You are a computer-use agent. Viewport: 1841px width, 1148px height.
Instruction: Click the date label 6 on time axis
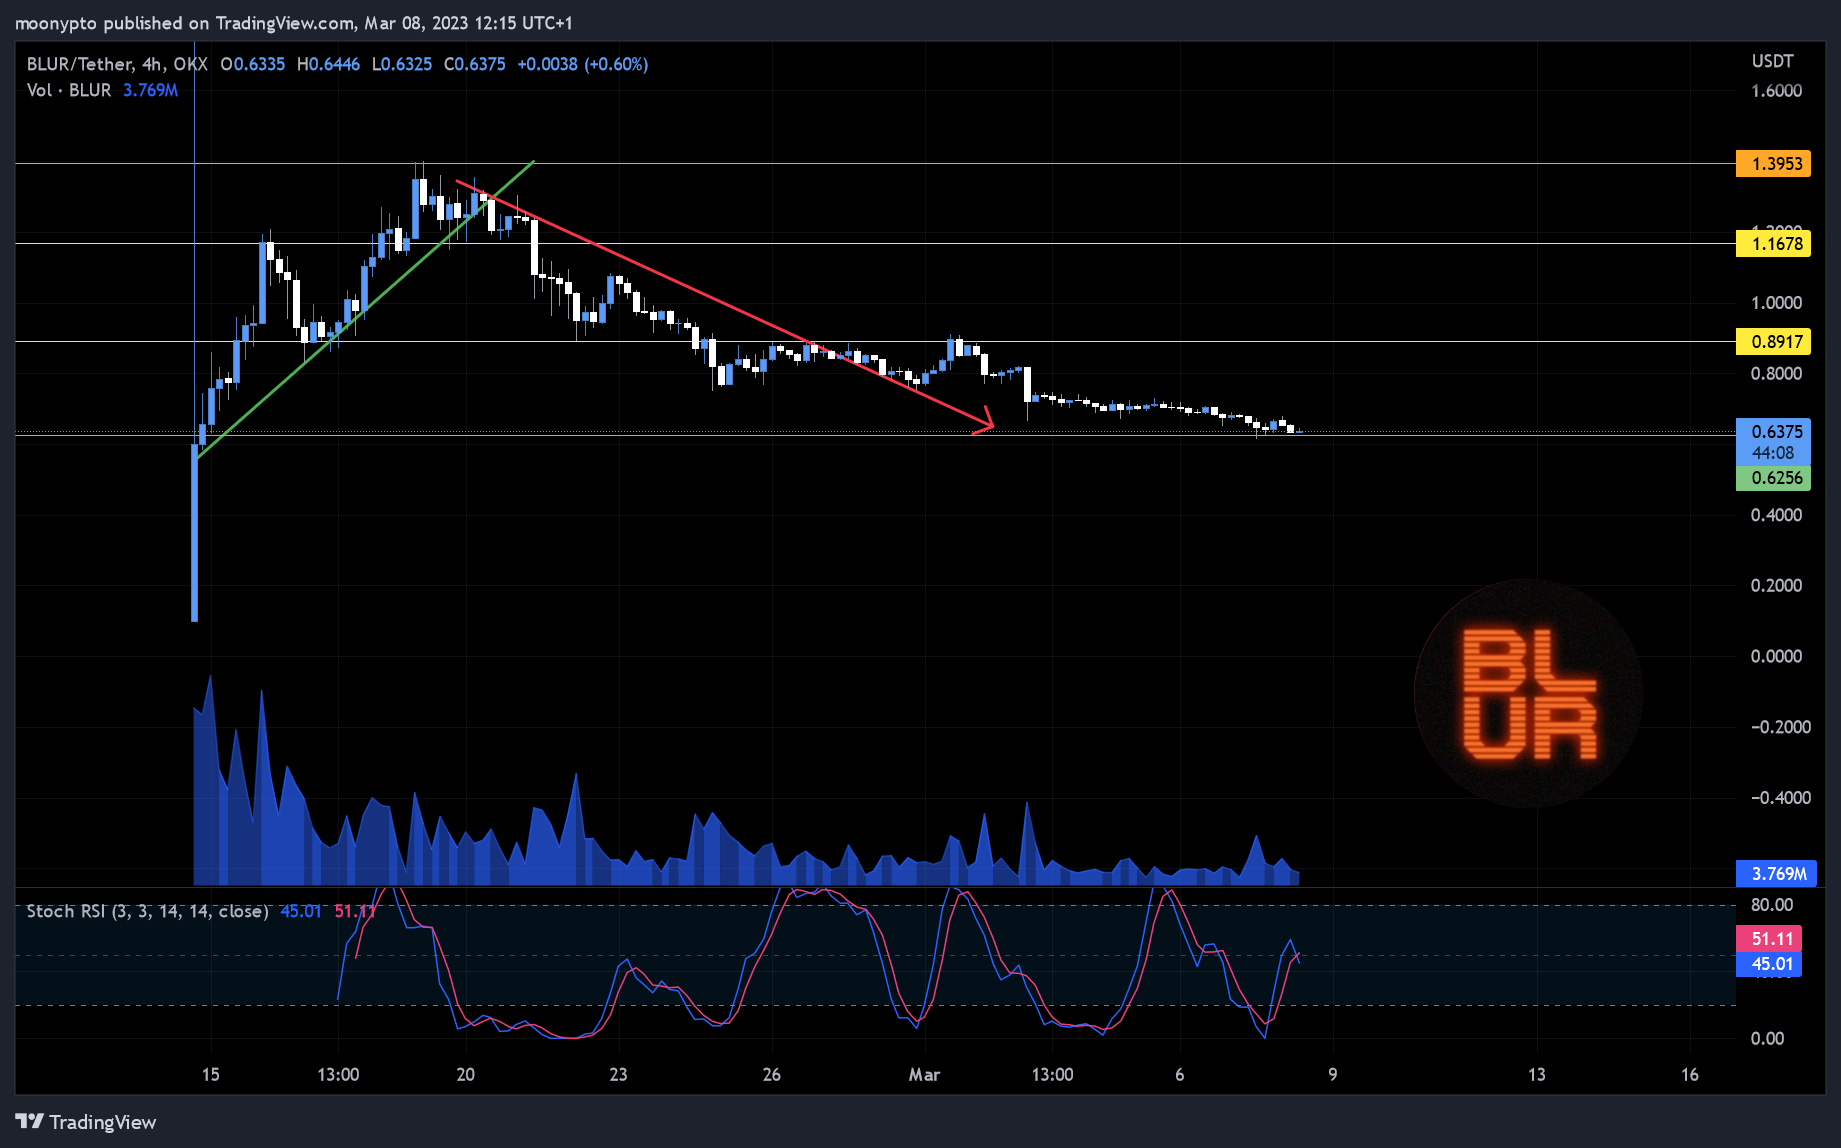[x=1180, y=1075]
